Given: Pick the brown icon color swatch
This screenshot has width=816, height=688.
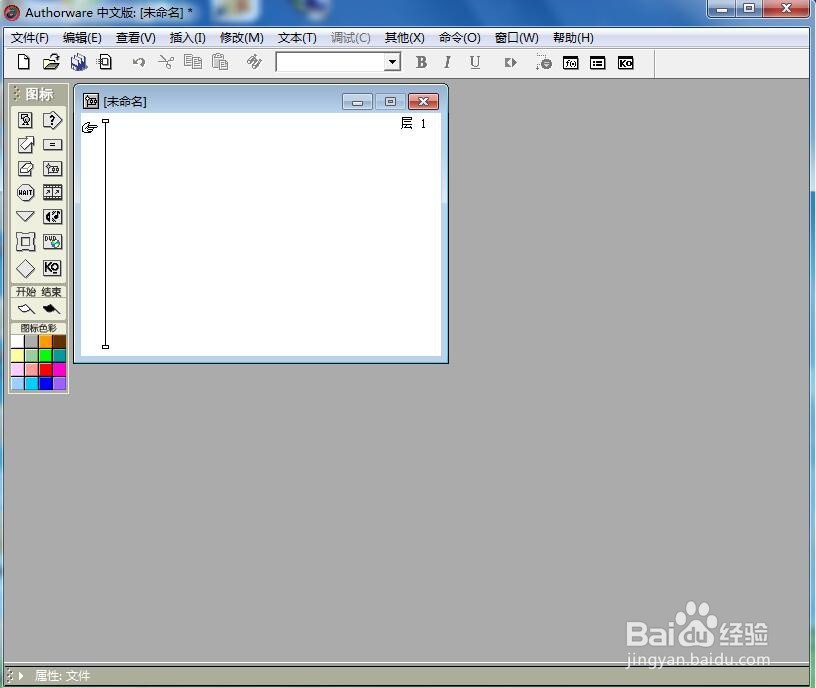Looking at the screenshot, I should (59, 341).
